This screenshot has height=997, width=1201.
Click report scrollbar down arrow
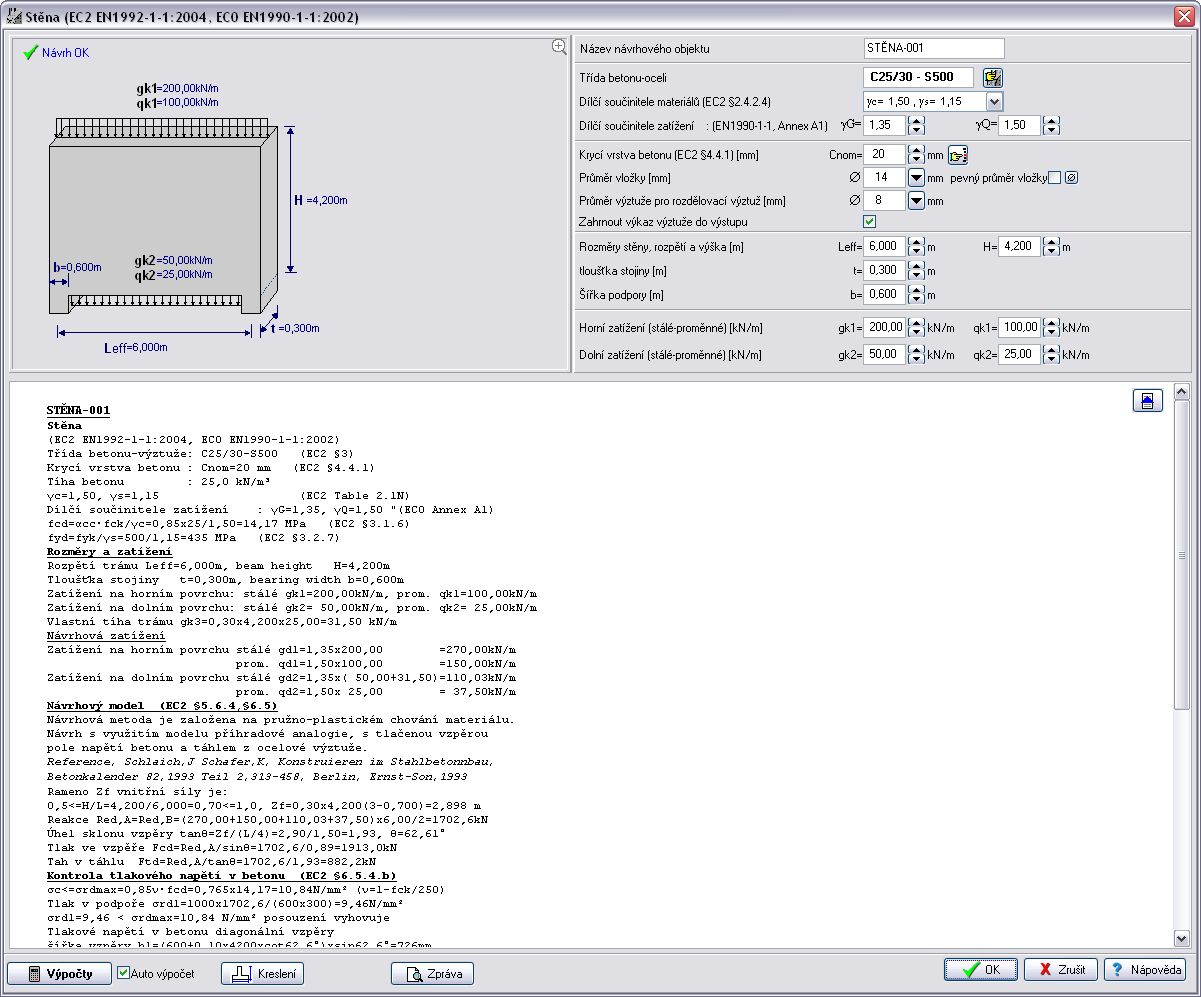(1182, 938)
